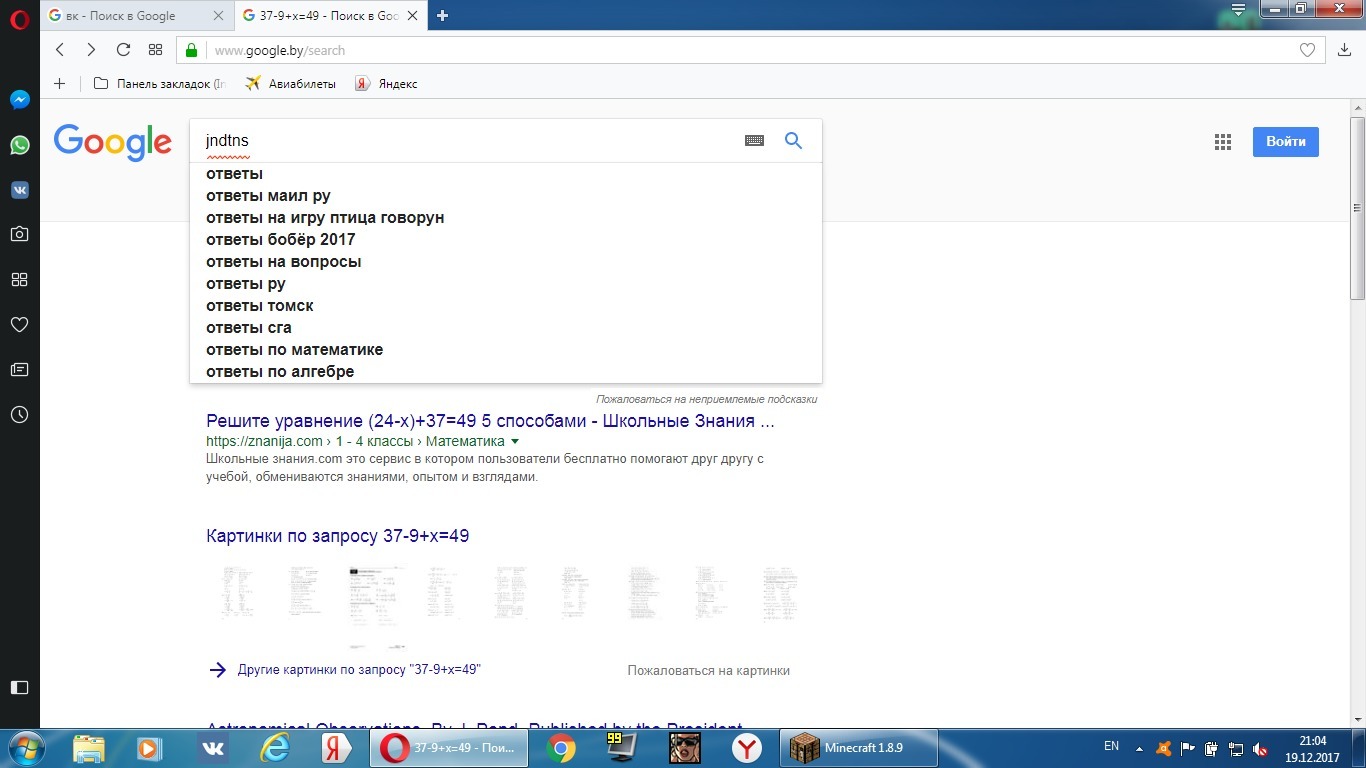Open the on-screen keyboard in Google search box
The width and height of the screenshot is (1366, 768).
click(x=755, y=141)
